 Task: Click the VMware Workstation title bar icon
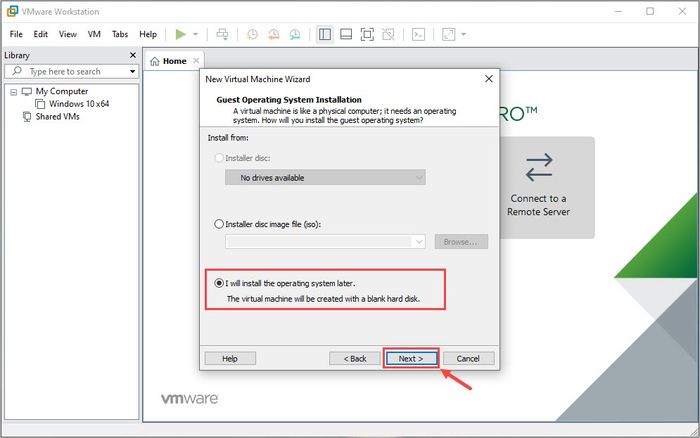(12, 11)
